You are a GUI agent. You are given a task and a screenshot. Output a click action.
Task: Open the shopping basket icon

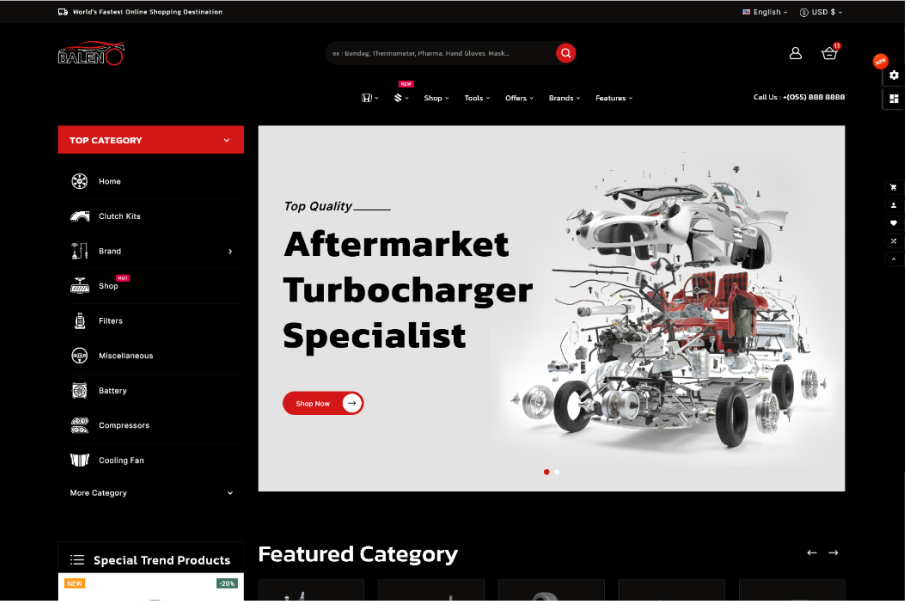(829, 53)
